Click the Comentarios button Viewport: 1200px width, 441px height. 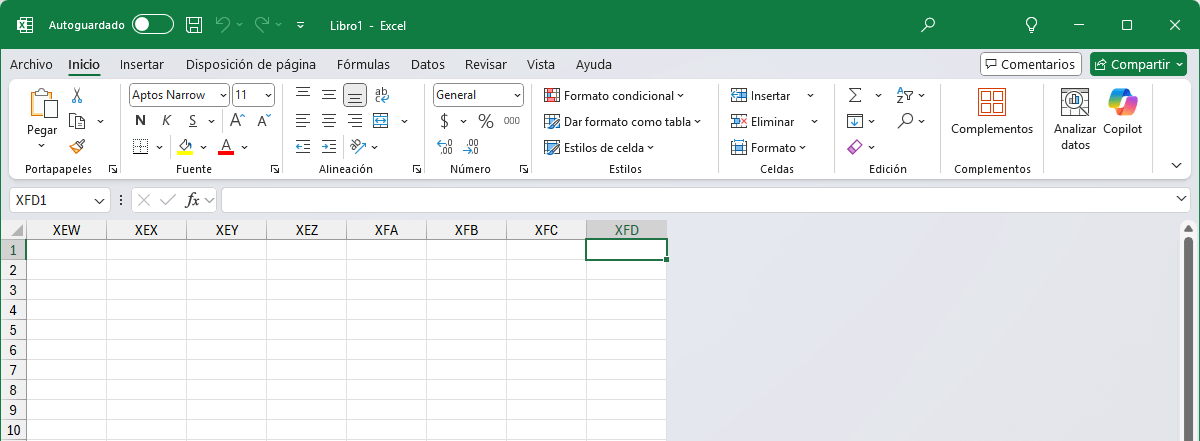click(1031, 64)
